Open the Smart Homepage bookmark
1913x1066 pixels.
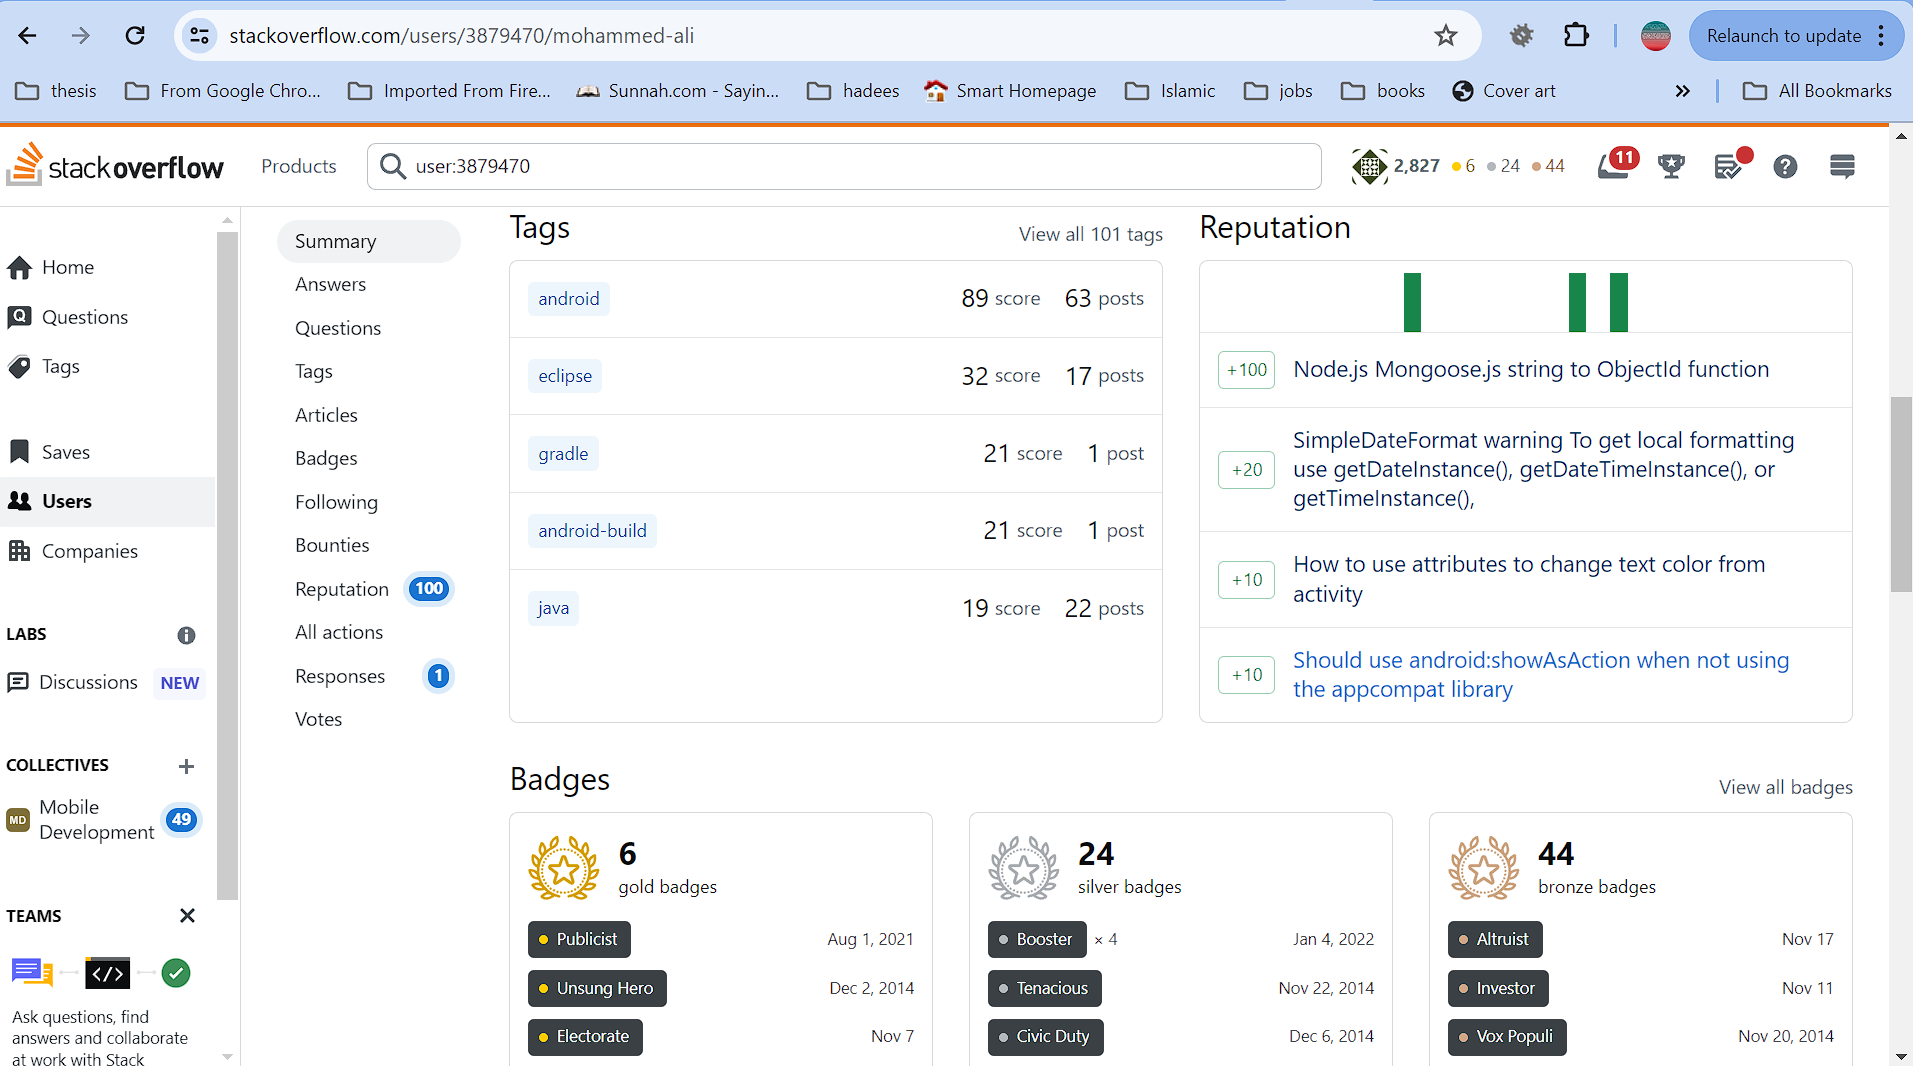coord(1010,91)
